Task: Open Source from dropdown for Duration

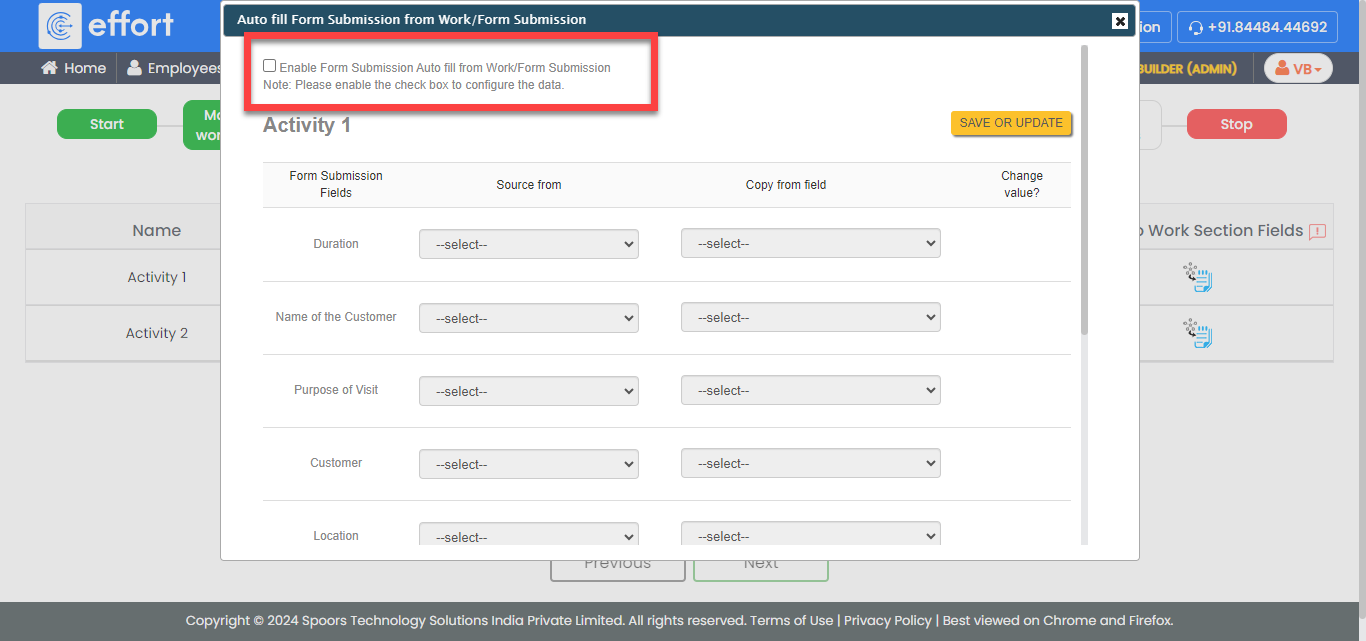Action: tap(528, 244)
